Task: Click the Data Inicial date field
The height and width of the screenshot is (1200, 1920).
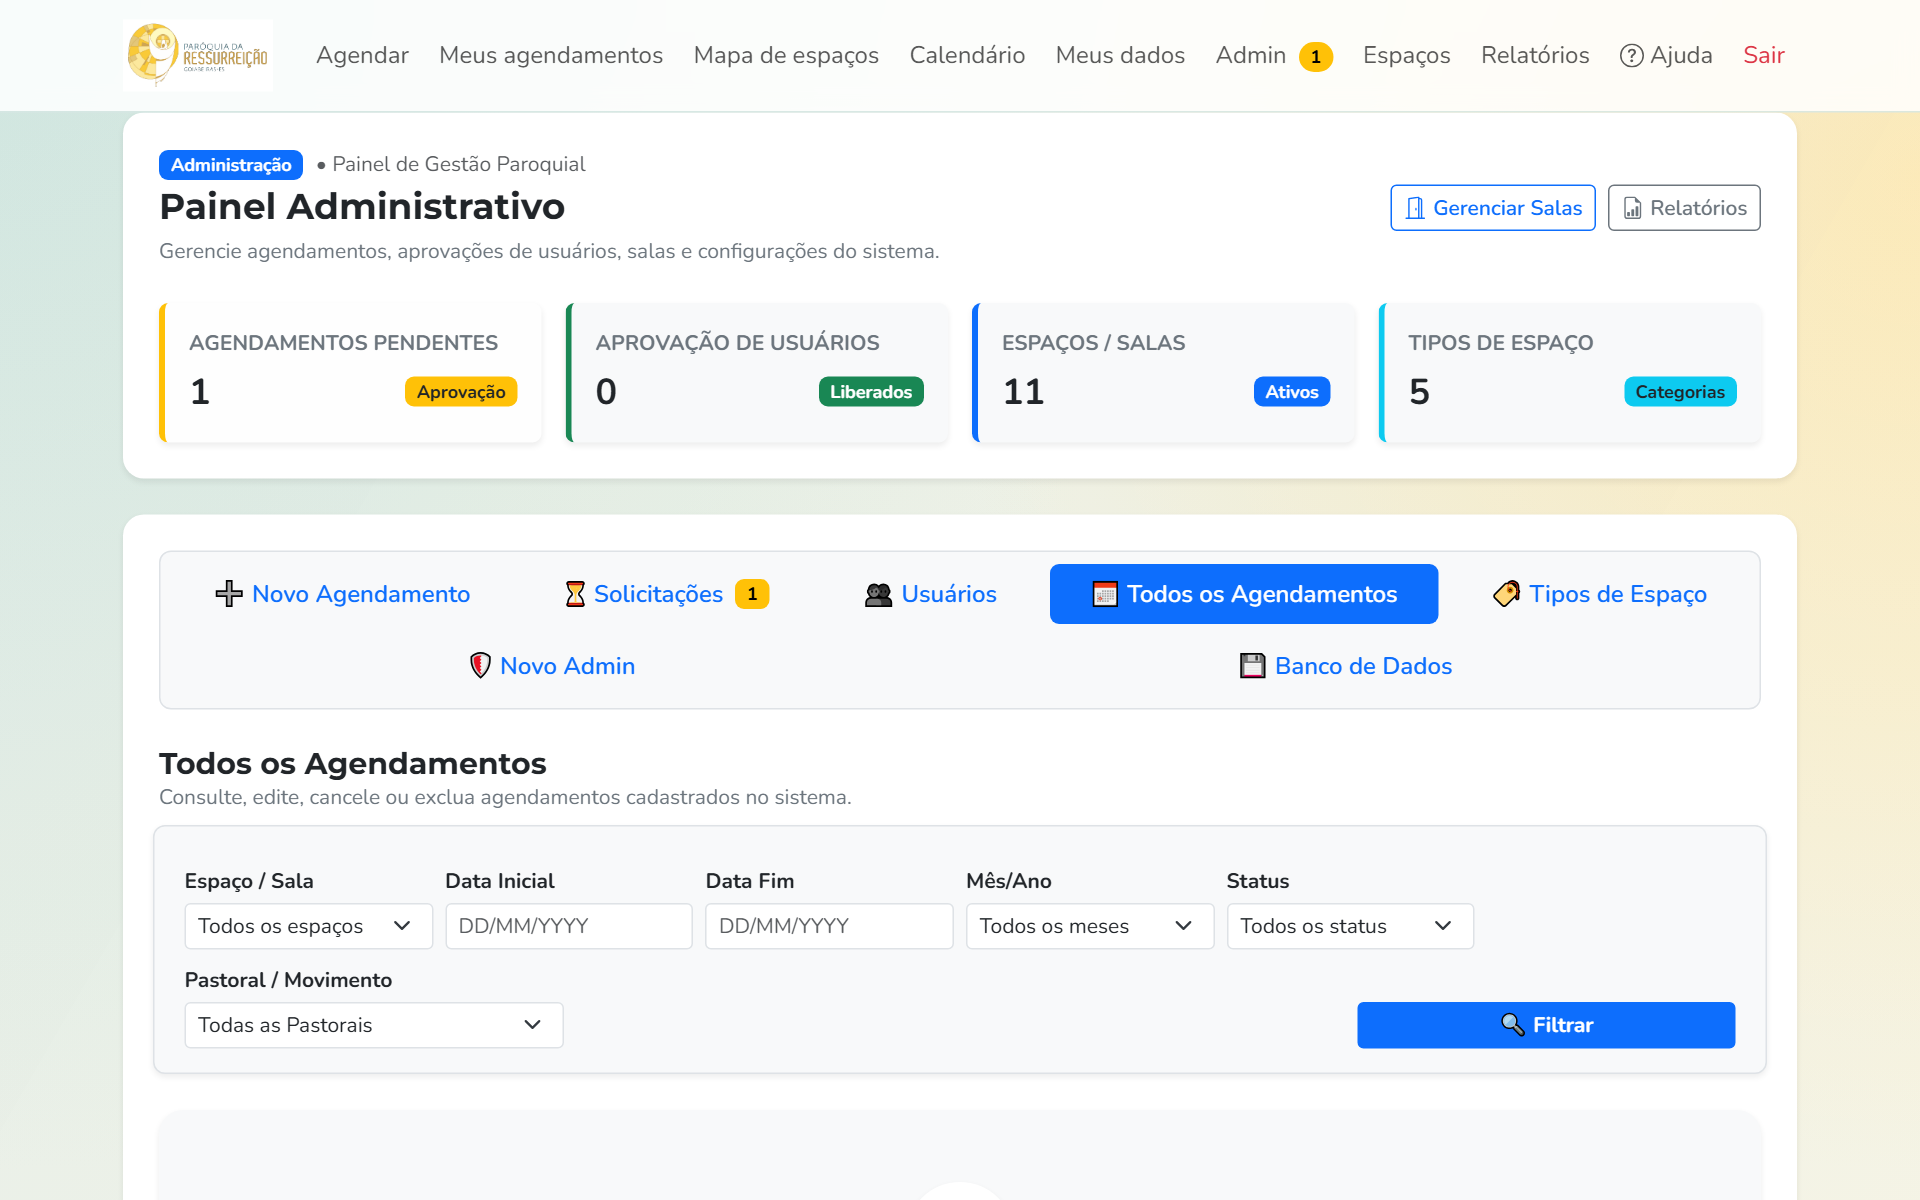Action: pyautogui.click(x=569, y=926)
